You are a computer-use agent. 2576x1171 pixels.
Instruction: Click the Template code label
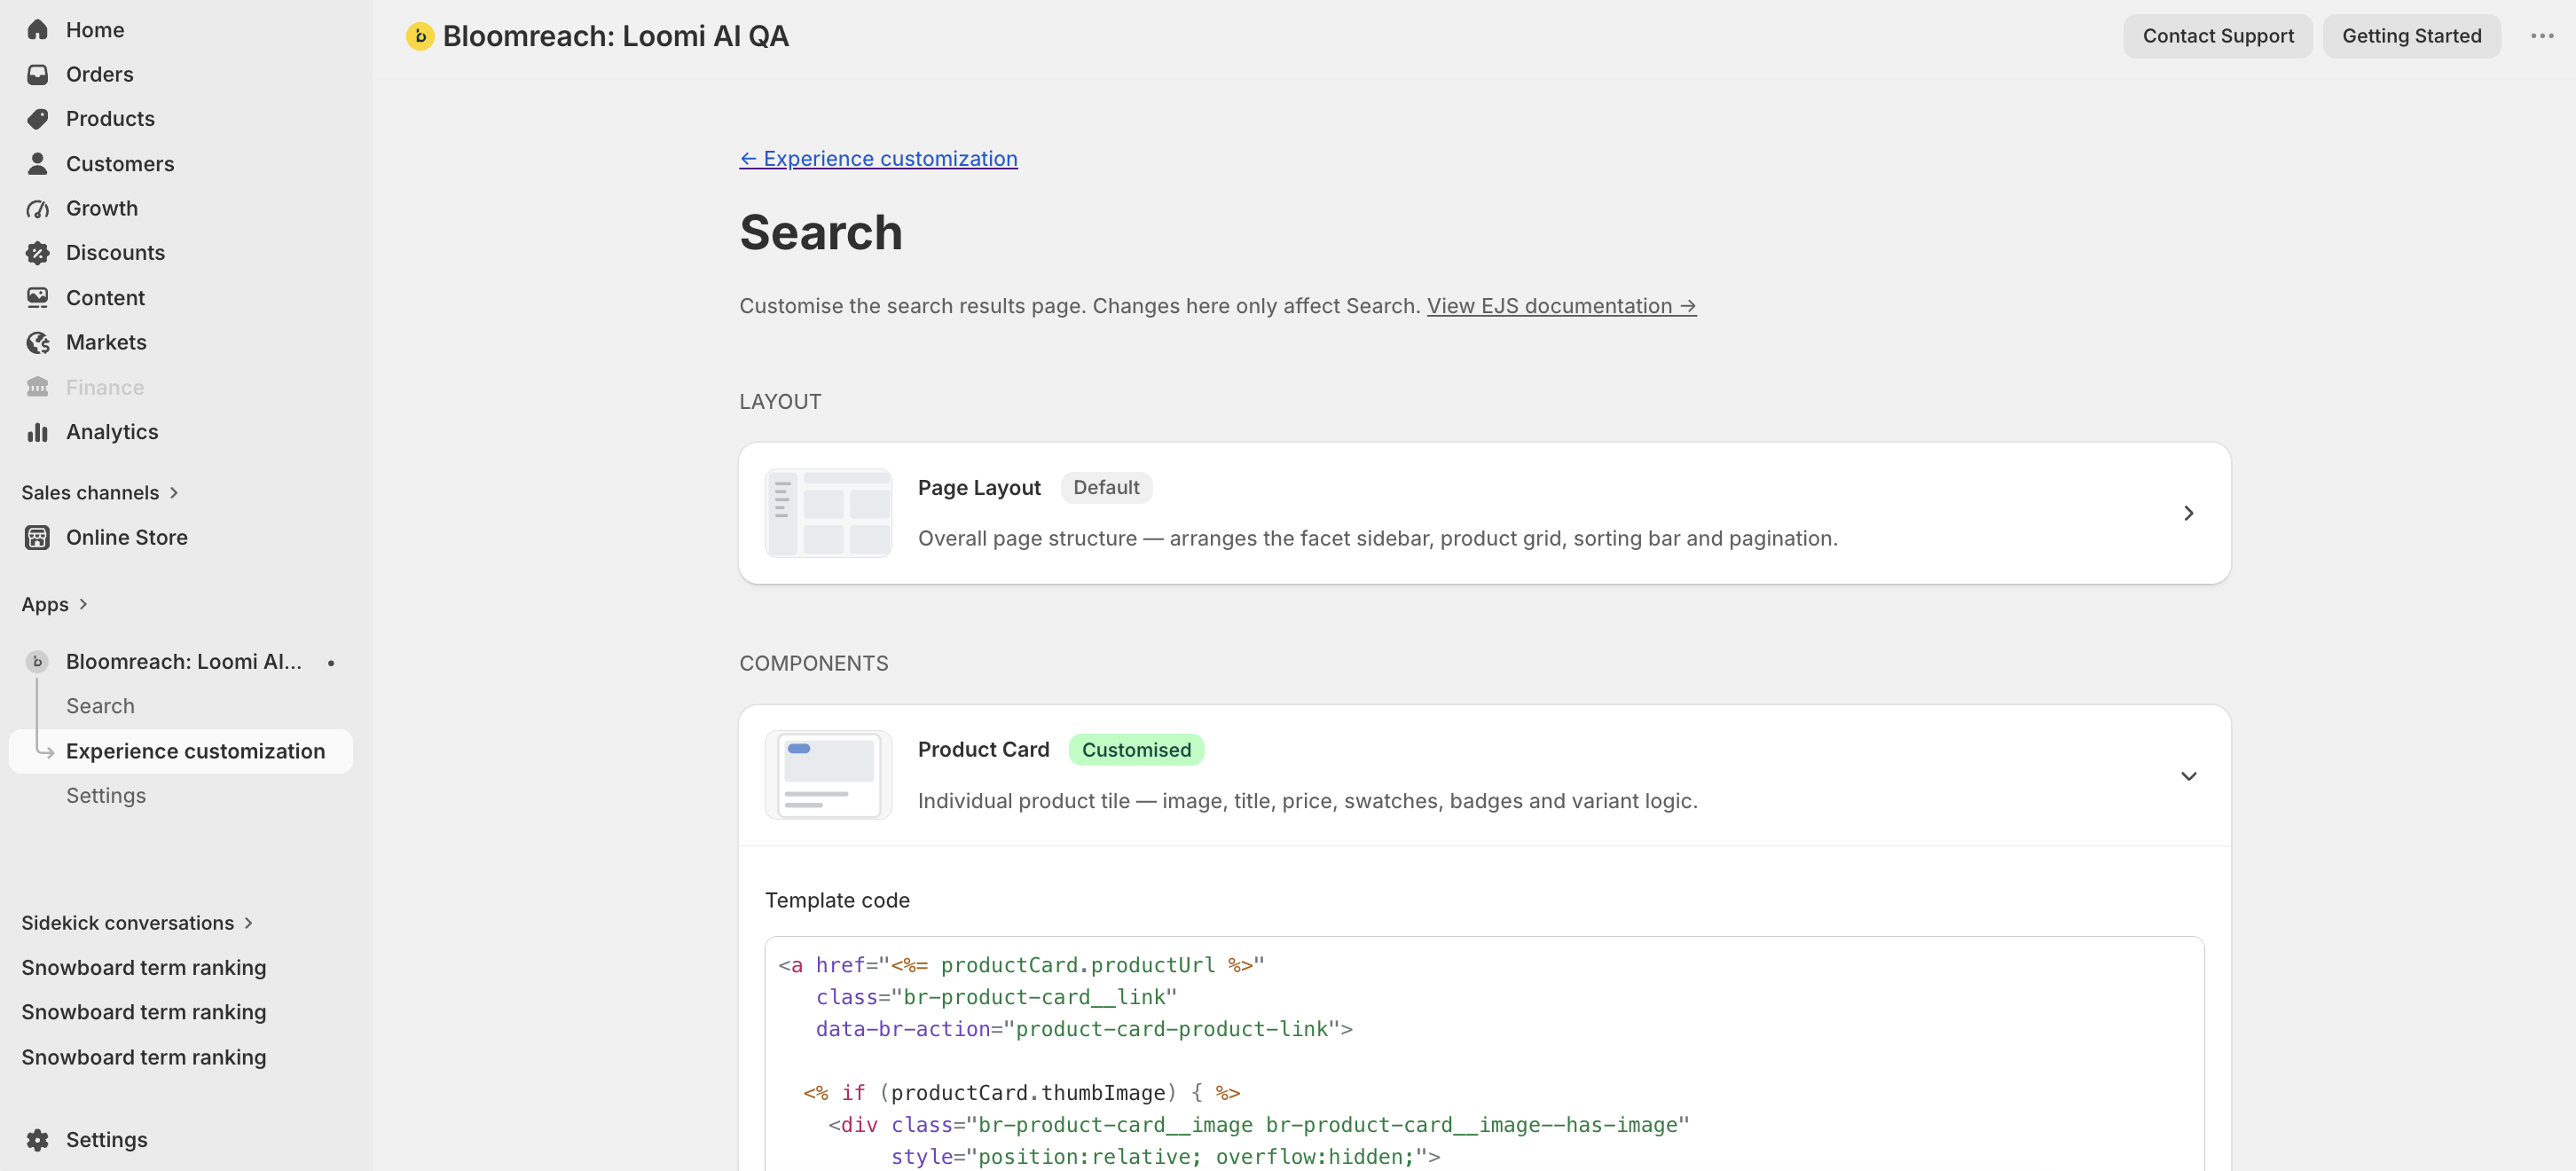coord(837,900)
